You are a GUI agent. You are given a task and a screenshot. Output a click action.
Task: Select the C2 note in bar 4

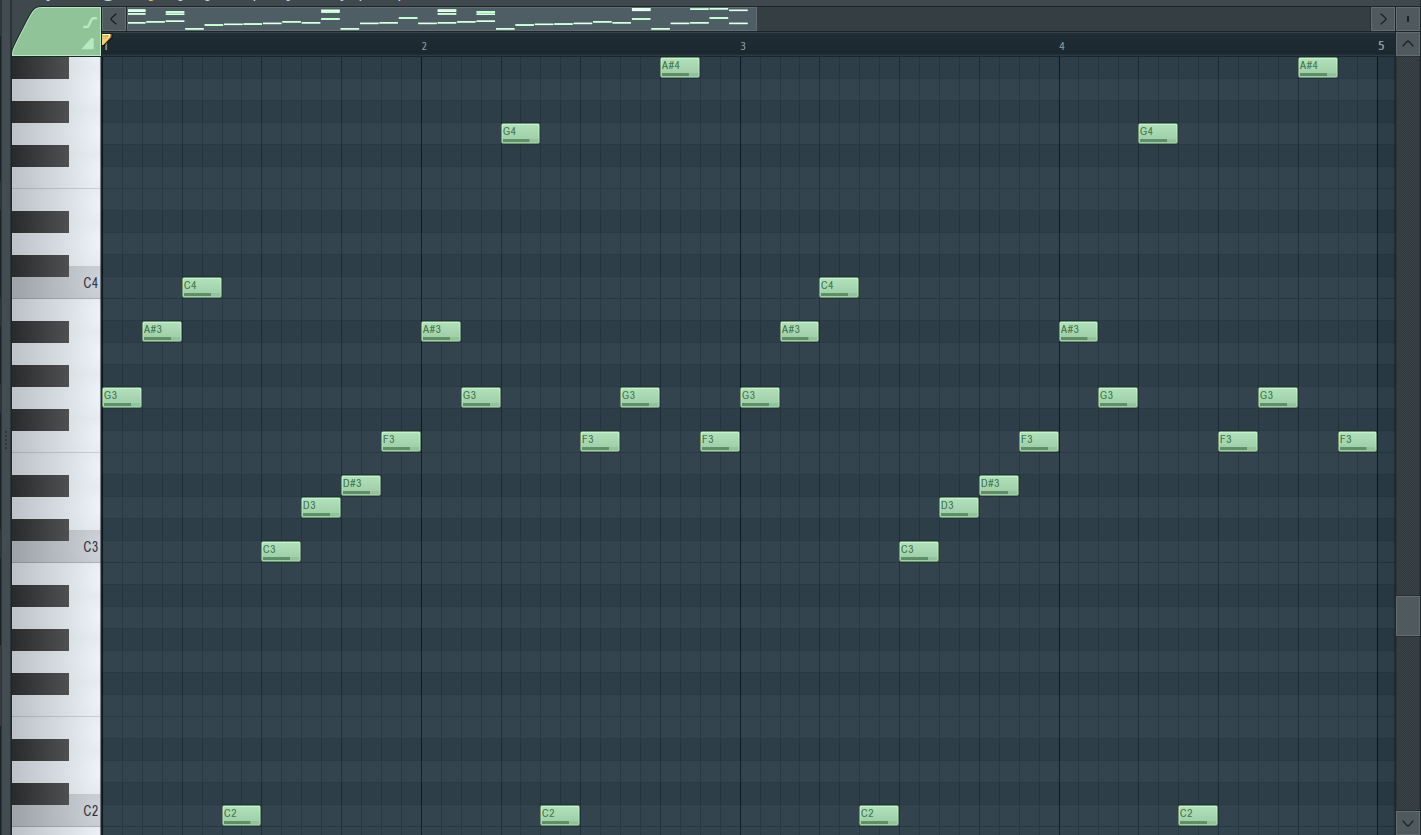(x=1198, y=815)
